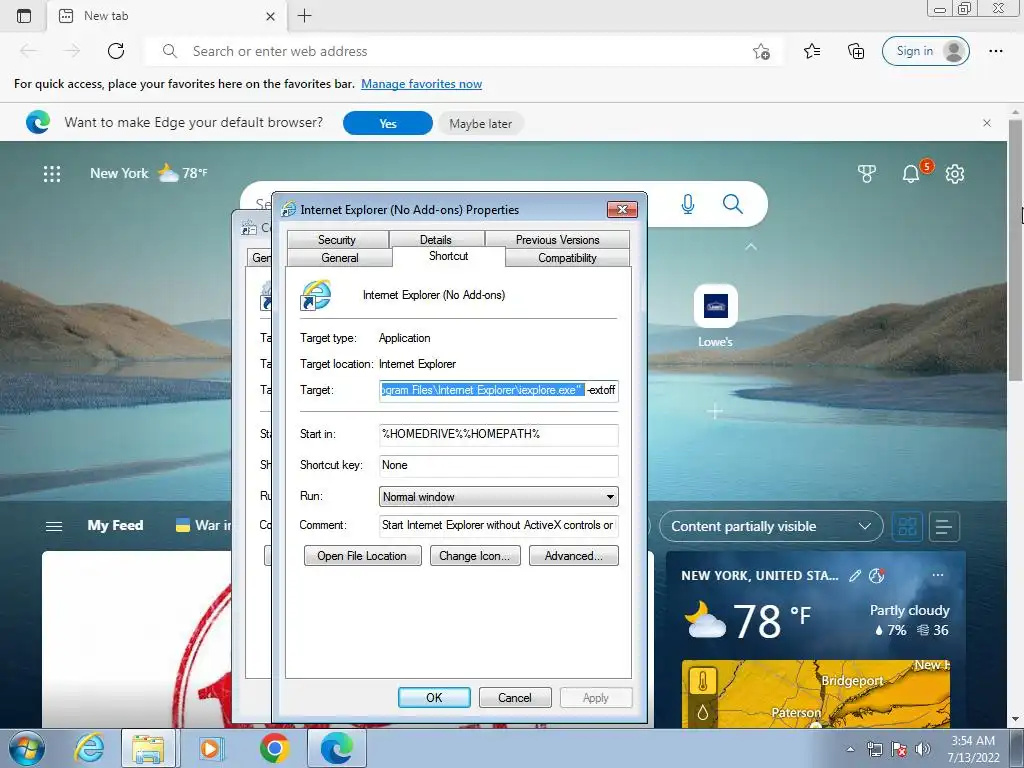
Task: Open the Advanced shortcut options
Action: (x=573, y=556)
